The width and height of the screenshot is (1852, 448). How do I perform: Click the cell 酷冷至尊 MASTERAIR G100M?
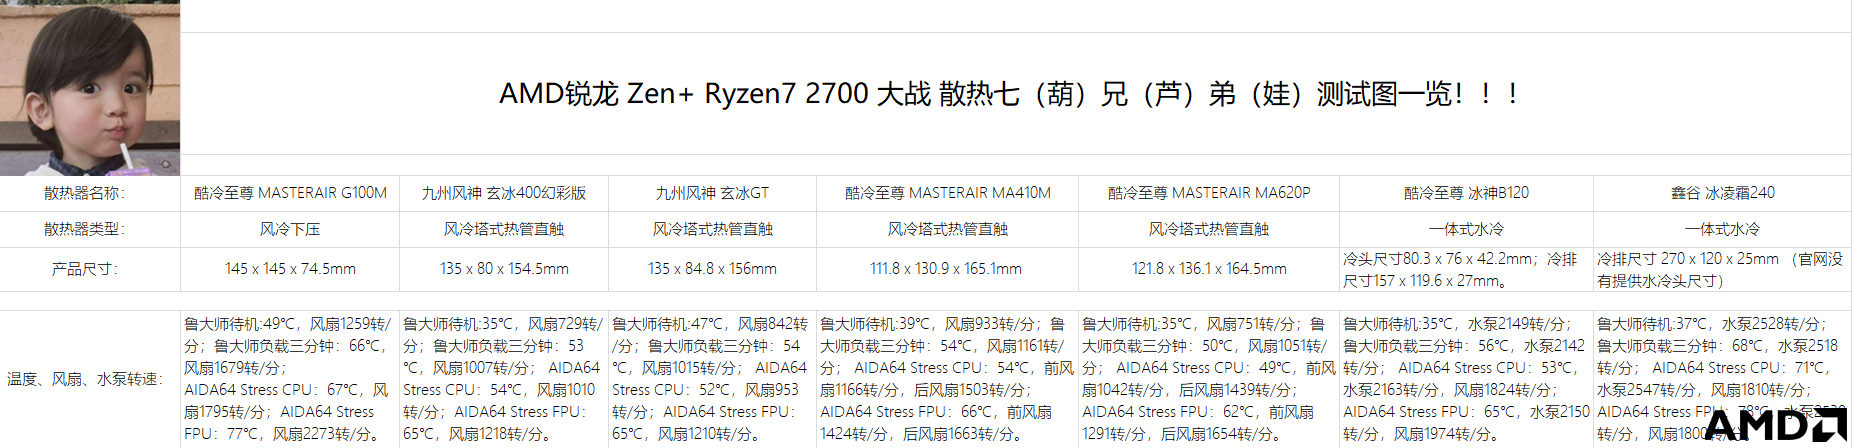tap(290, 193)
